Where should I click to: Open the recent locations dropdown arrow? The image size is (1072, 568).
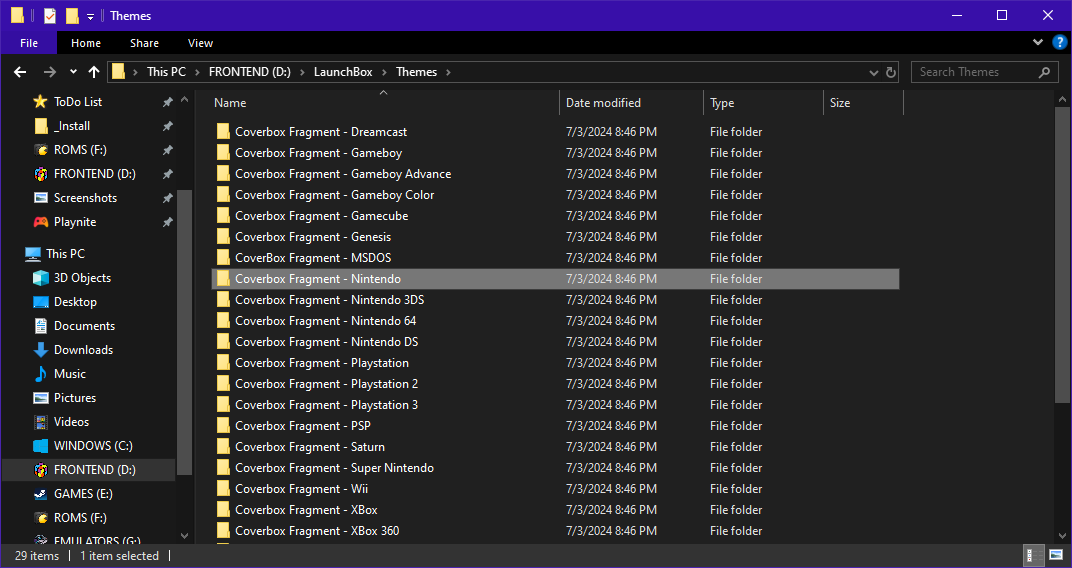73,72
